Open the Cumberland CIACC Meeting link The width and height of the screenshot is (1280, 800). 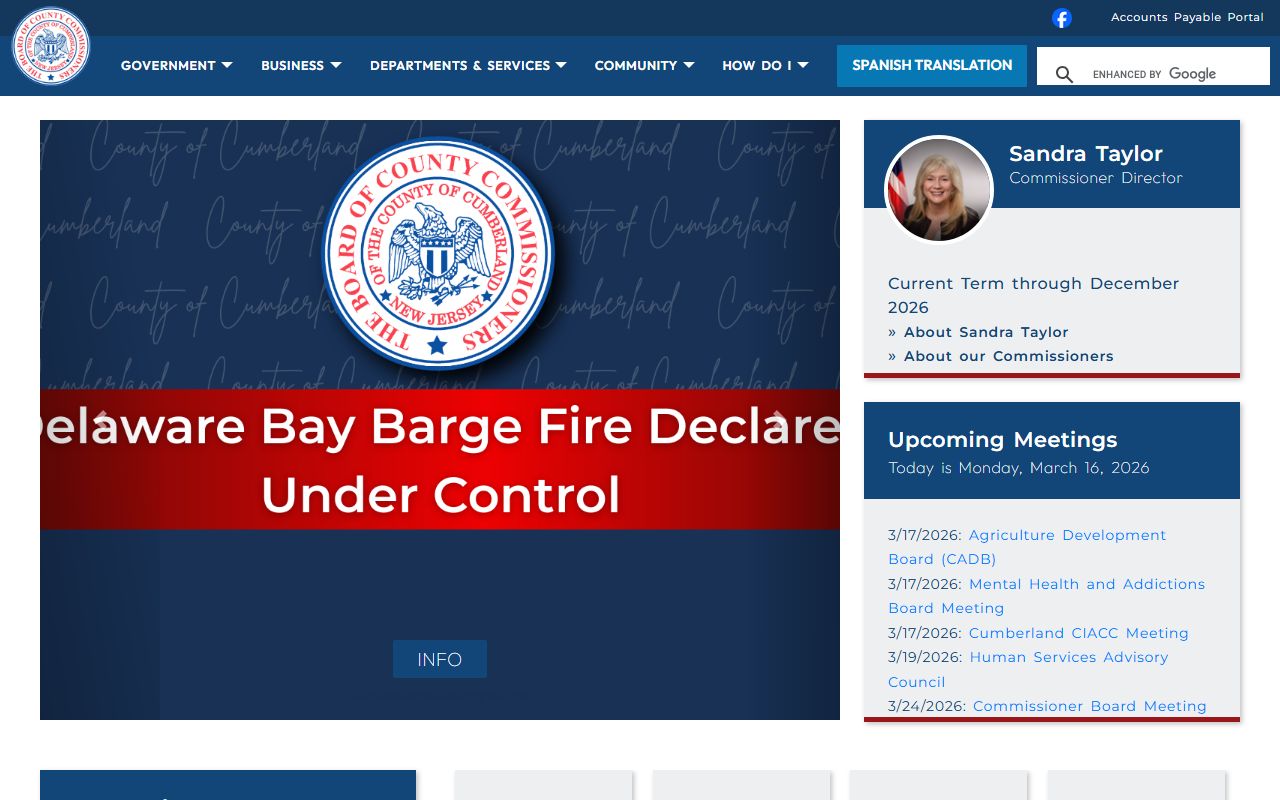(1078, 633)
